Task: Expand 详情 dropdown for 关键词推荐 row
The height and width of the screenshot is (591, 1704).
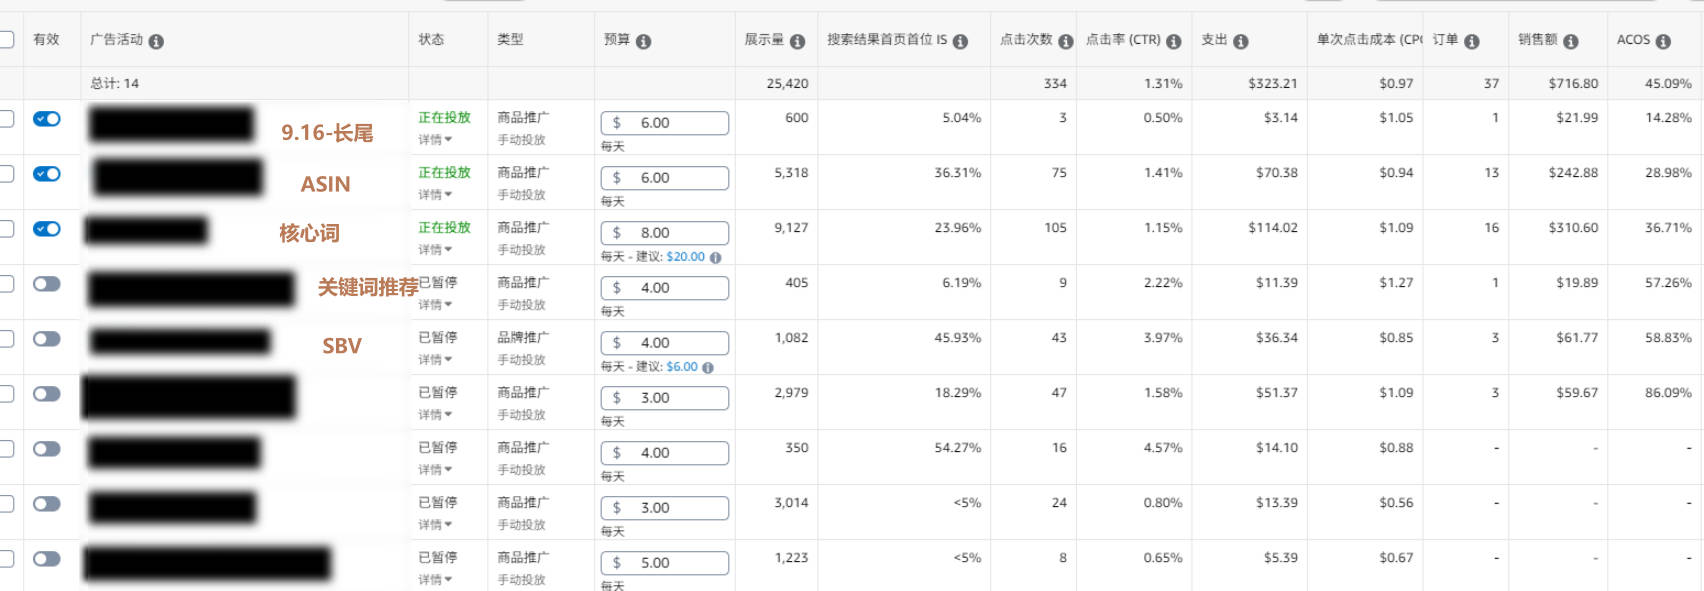Action: point(435,305)
